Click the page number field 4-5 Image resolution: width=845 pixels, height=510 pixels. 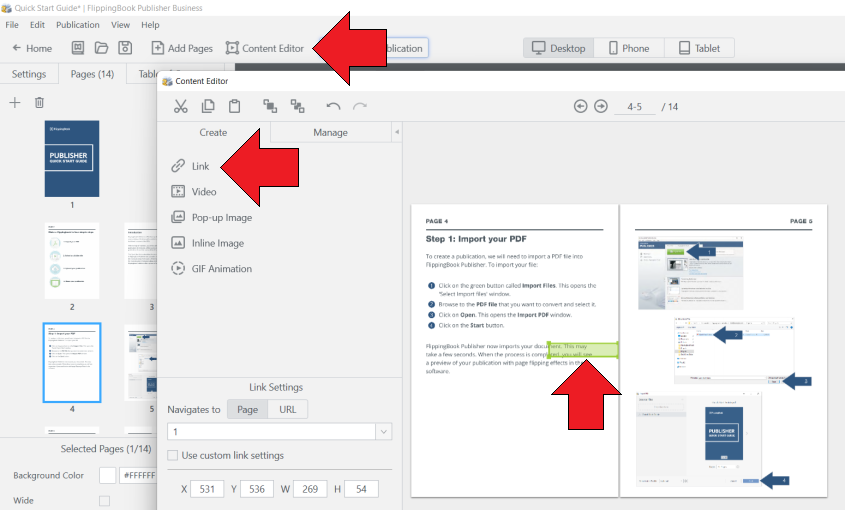click(x=635, y=107)
